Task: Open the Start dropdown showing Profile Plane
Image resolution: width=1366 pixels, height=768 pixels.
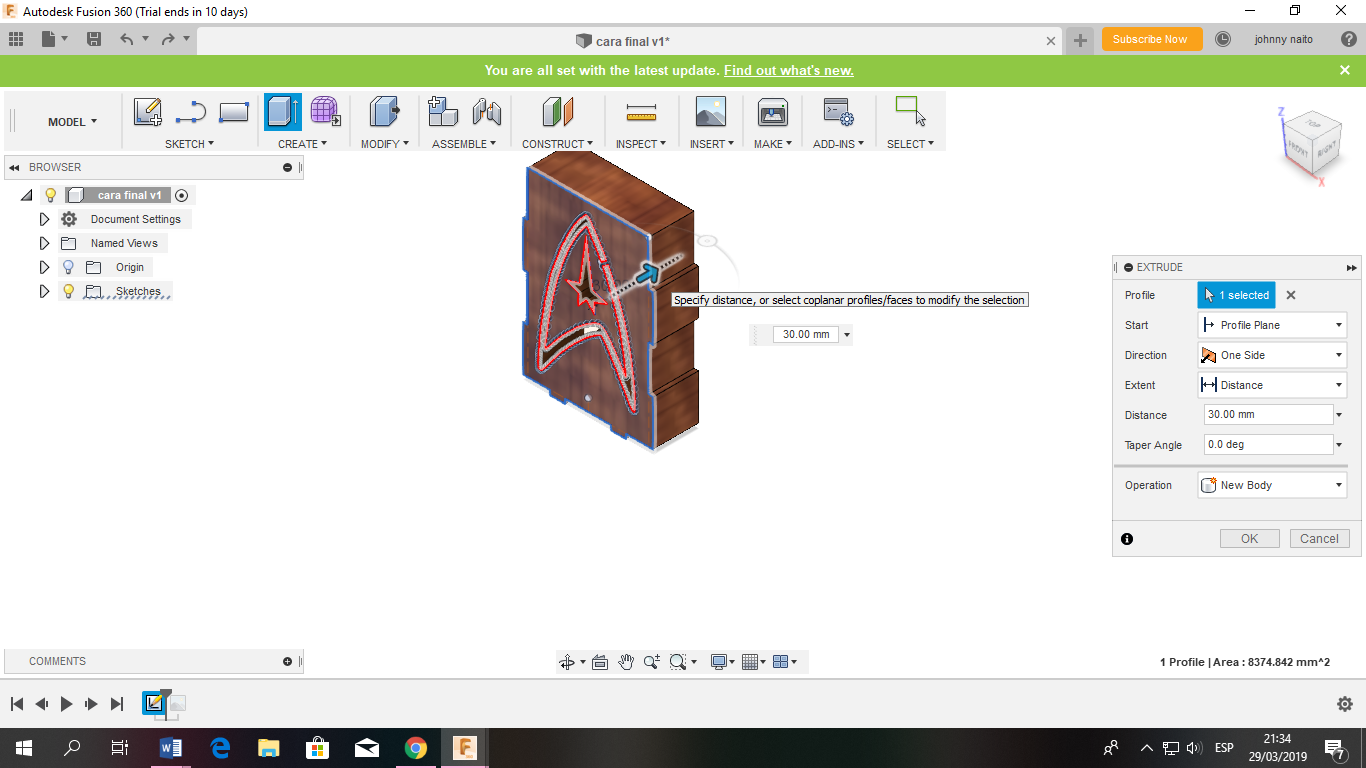Action: click(1272, 325)
